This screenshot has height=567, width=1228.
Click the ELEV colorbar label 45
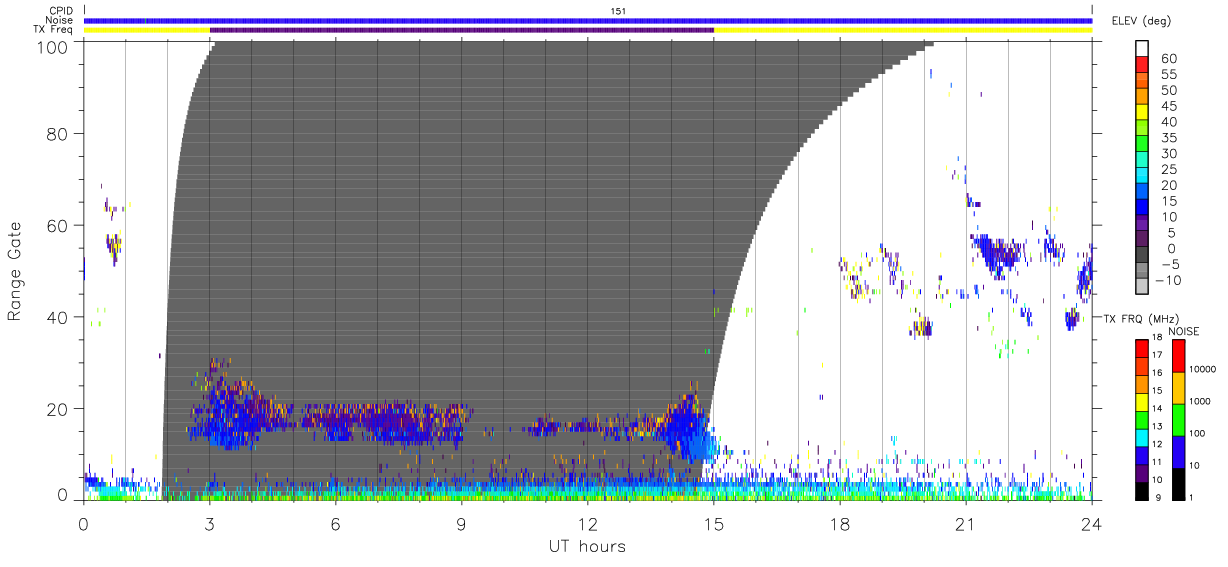(1168, 106)
